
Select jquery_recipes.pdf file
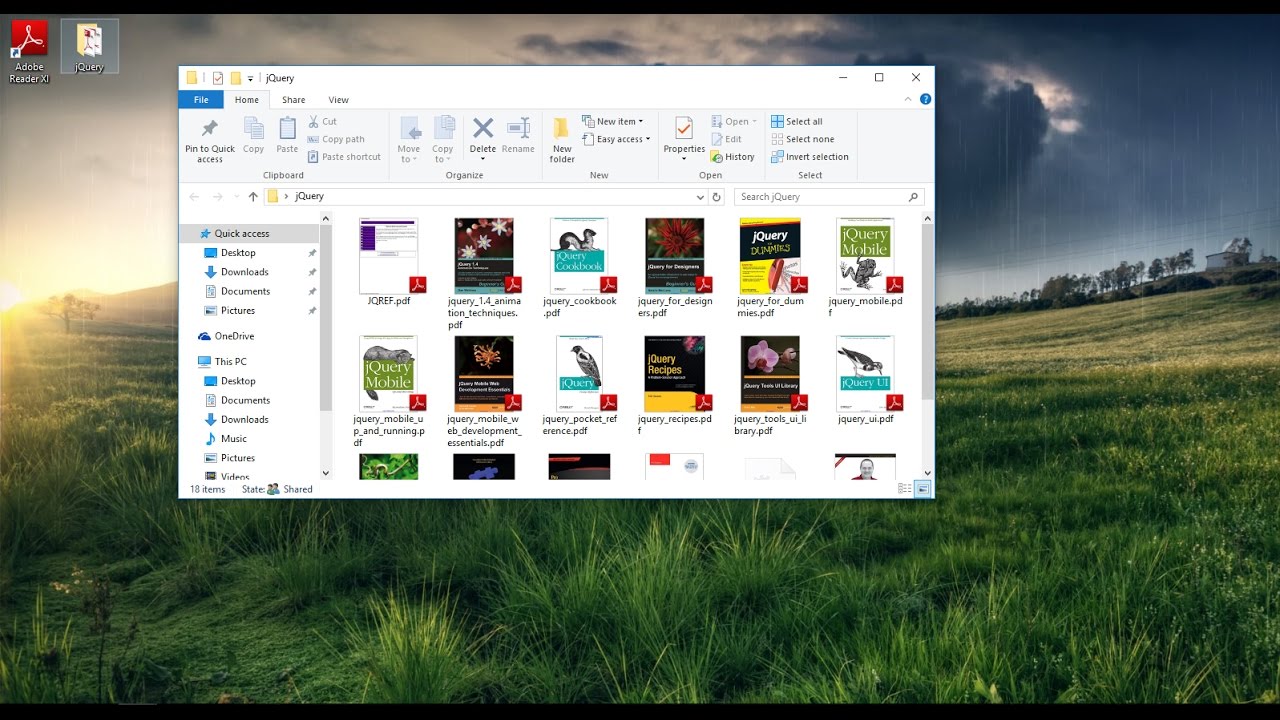675,386
